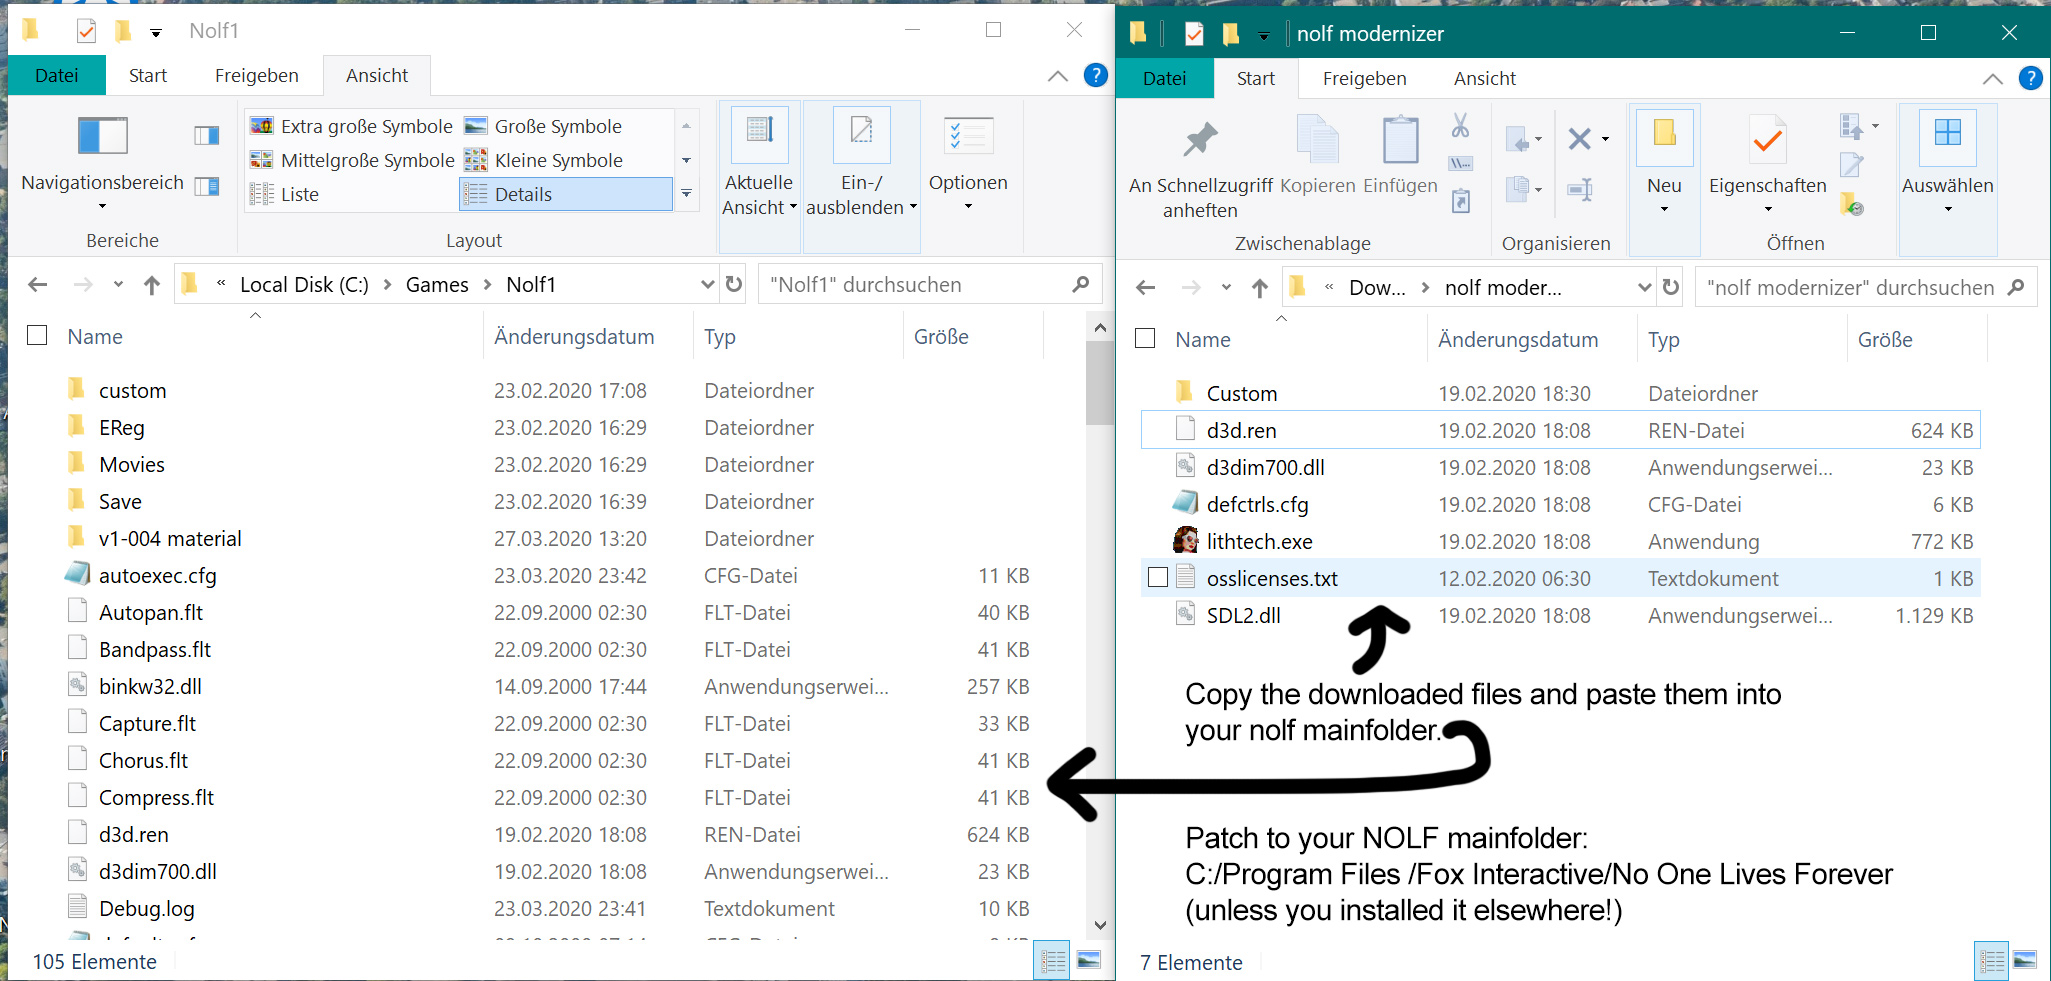Toggle preview pane icon in Nolf1 ribbon
This screenshot has height=981, width=2051.
coord(207,136)
